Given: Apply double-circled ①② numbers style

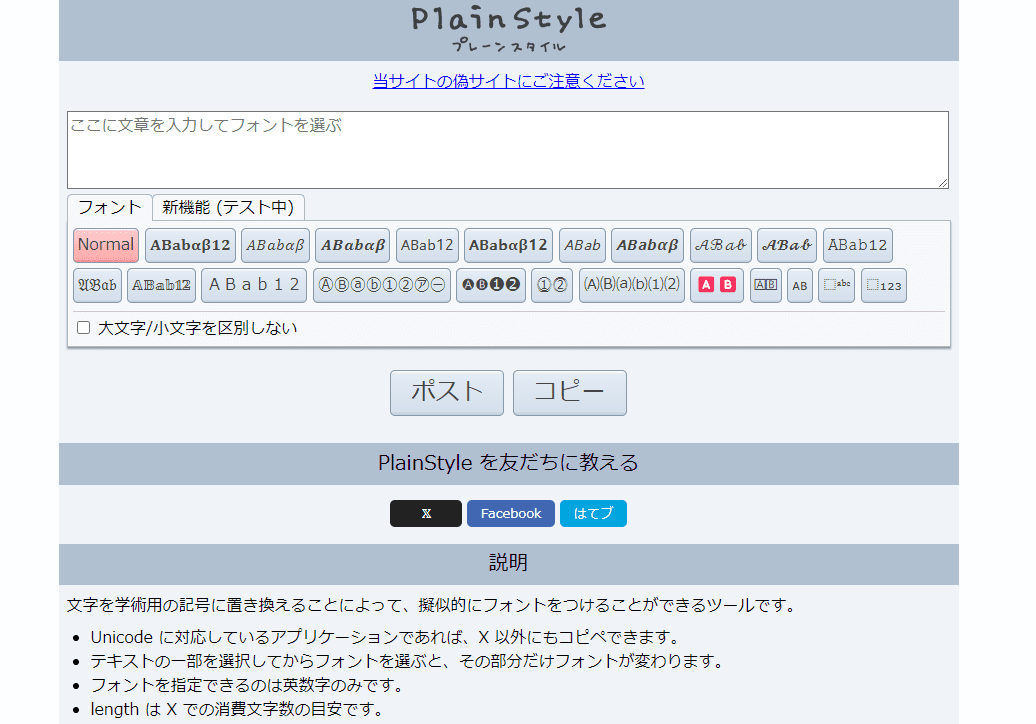Looking at the screenshot, I should [552, 285].
